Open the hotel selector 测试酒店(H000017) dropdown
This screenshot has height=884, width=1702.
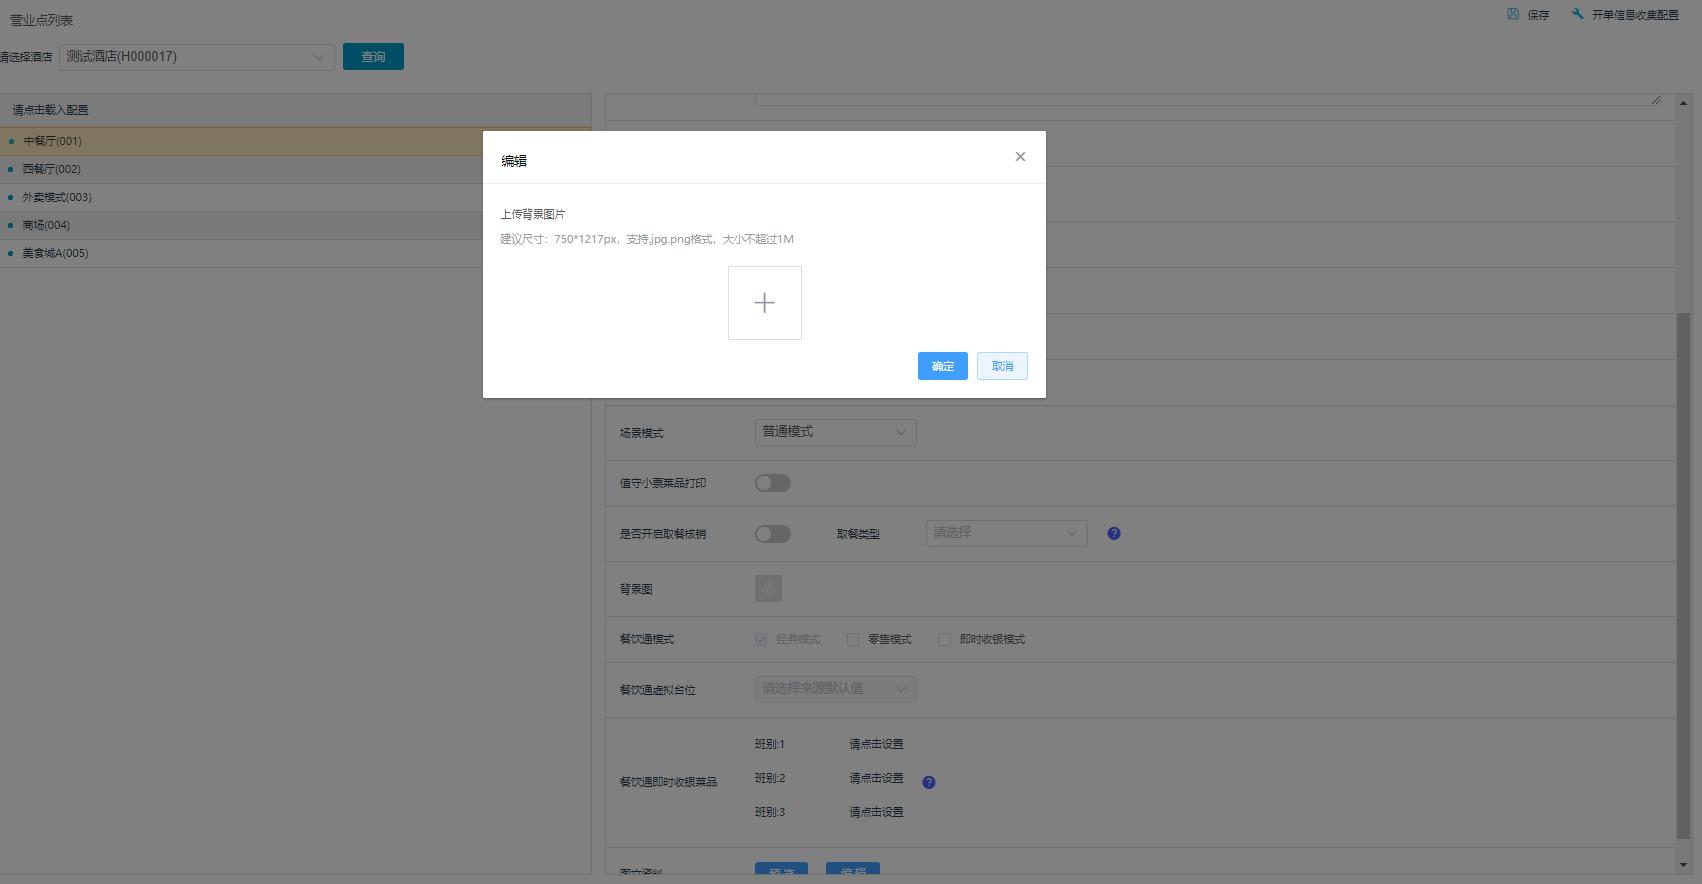click(197, 57)
